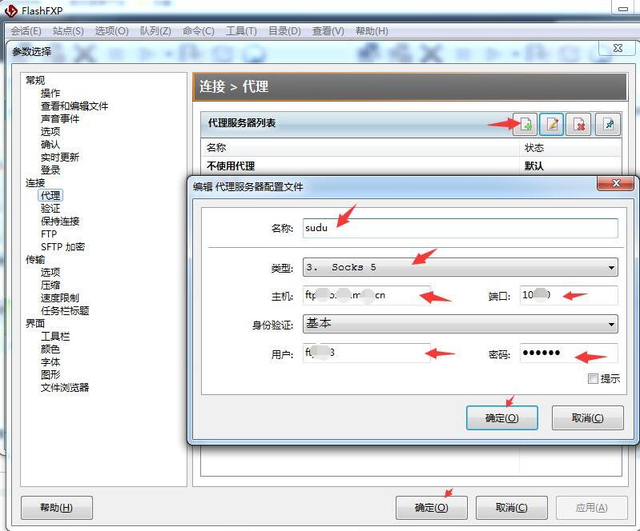
Task: Select 任务栏标题 in the settings tree
Action: [64, 311]
